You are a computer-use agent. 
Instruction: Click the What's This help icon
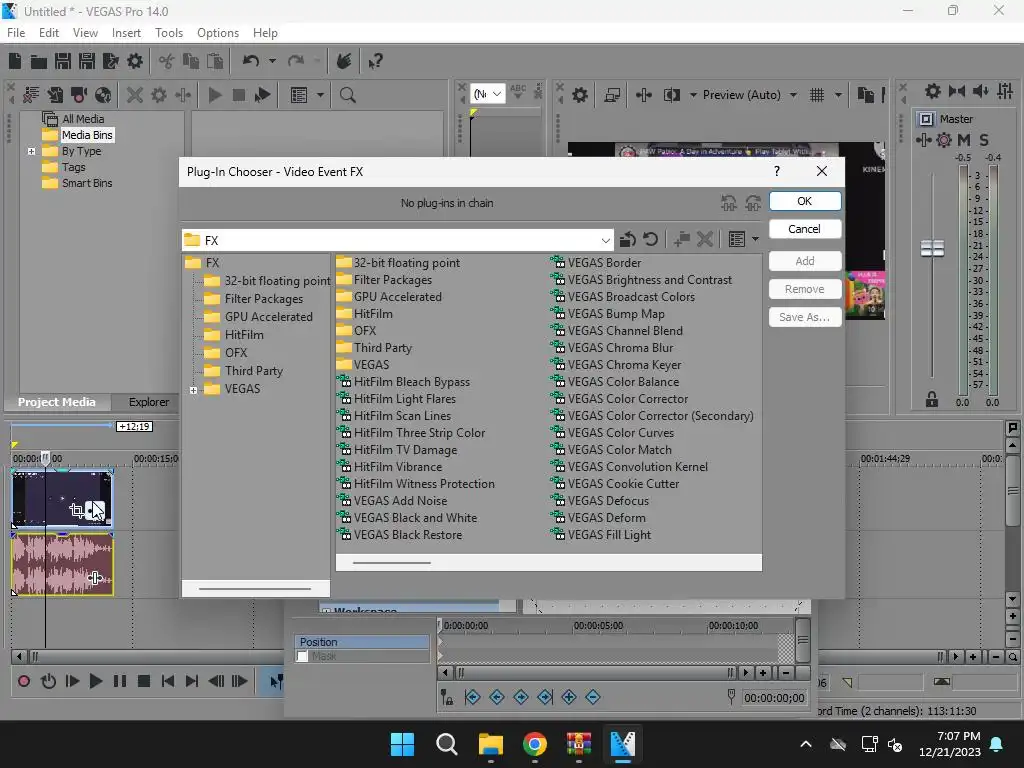click(375, 61)
